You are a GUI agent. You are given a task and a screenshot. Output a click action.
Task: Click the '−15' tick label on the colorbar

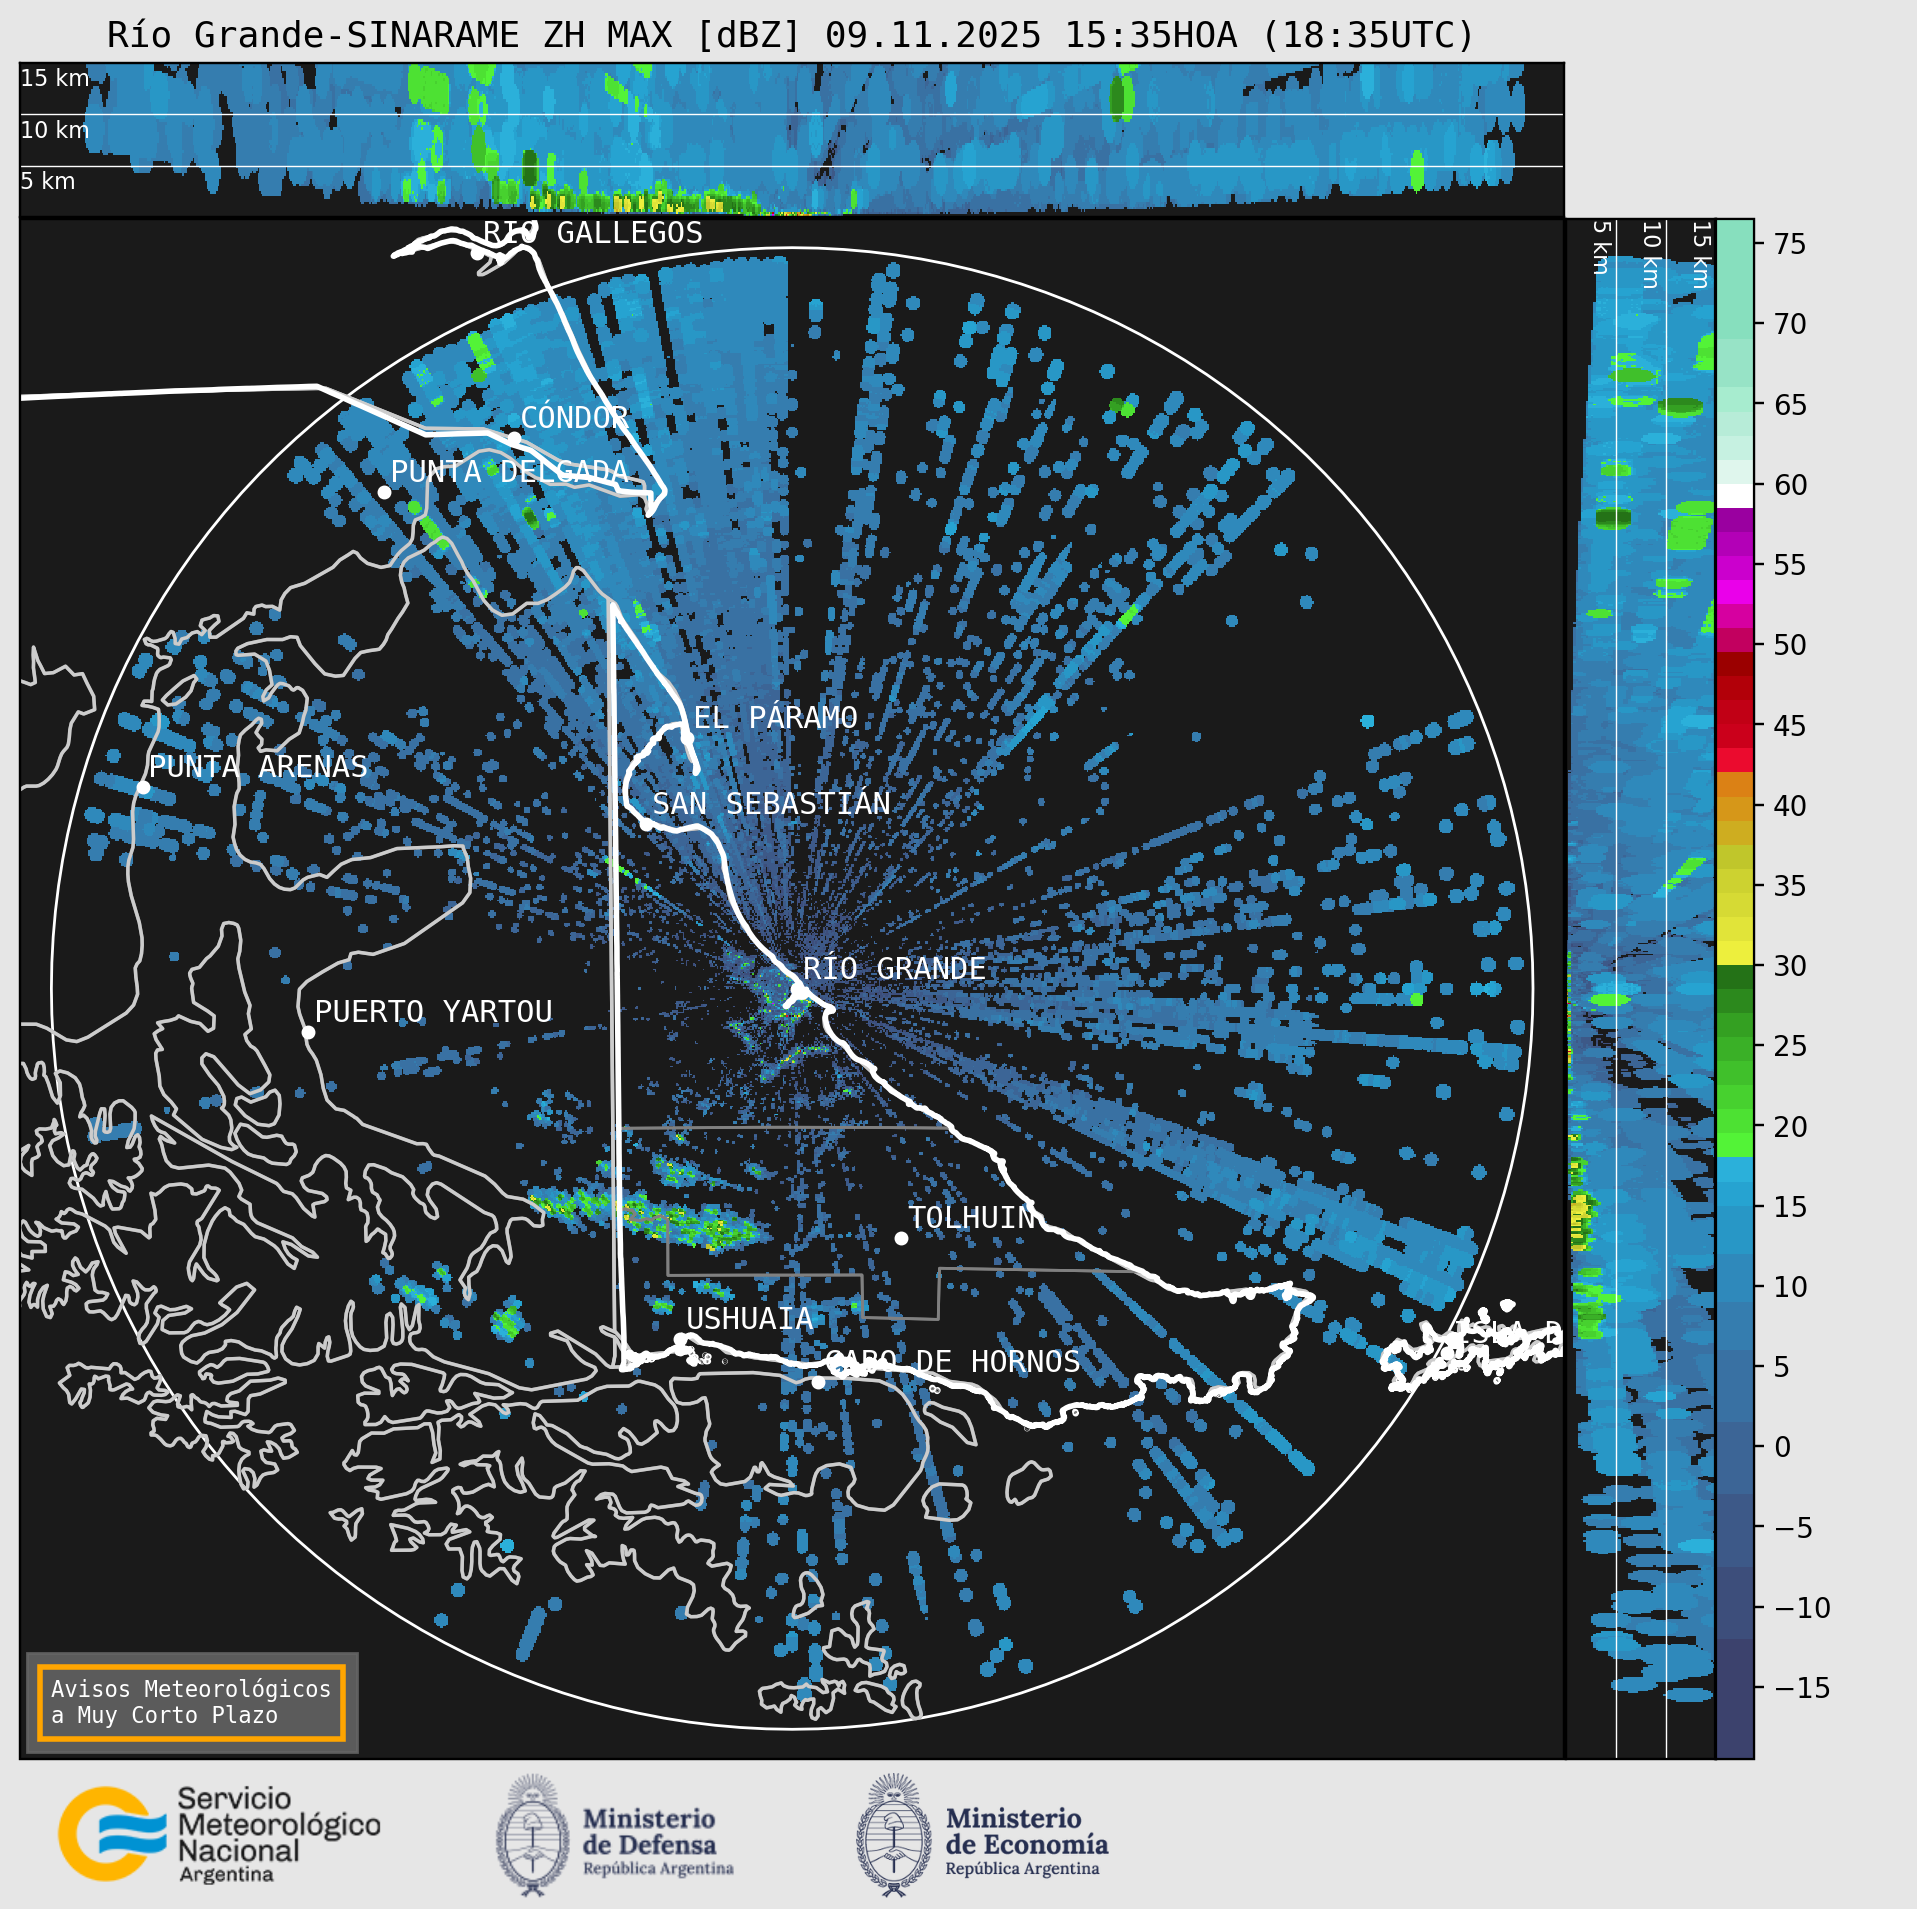1802,1688
